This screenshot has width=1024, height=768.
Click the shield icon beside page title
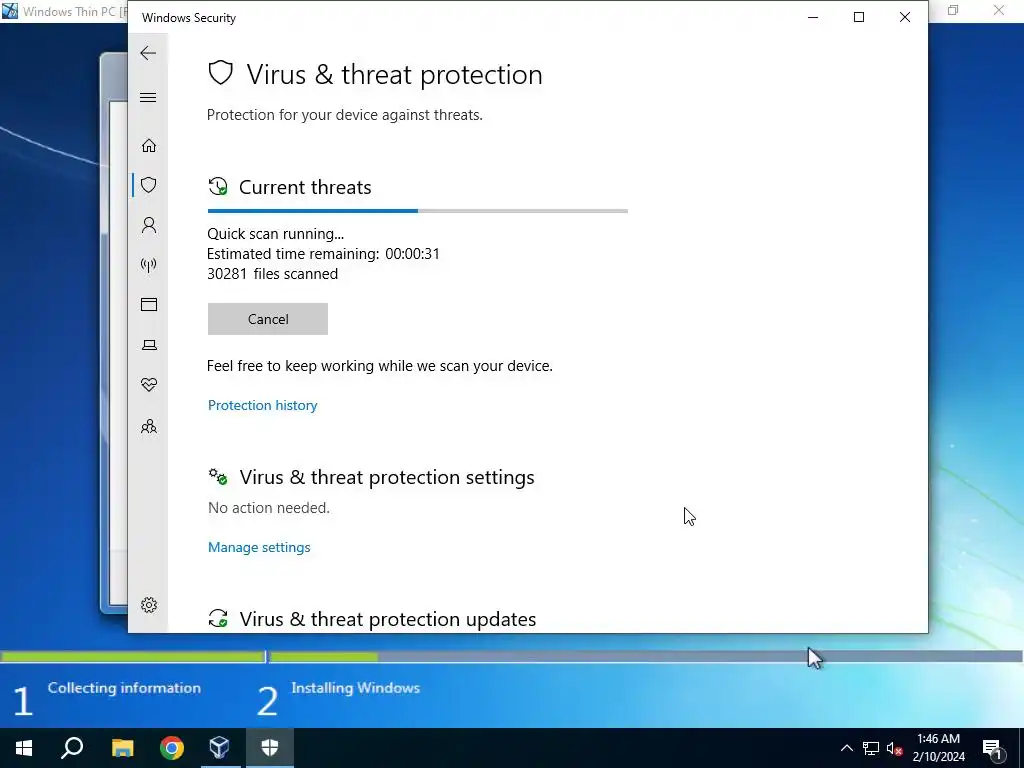click(221, 73)
